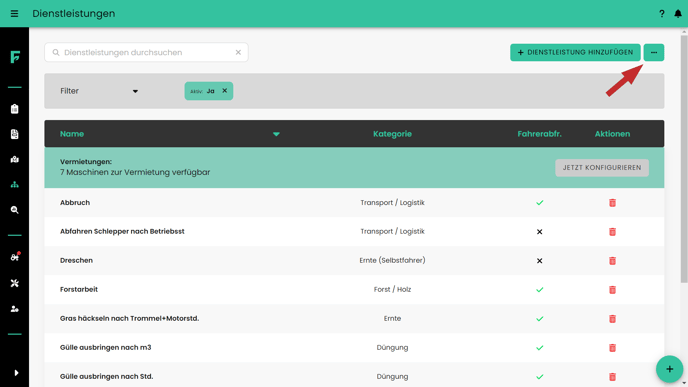Click the Dienstleistungen page title

pyautogui.click(x=74, y=14)
